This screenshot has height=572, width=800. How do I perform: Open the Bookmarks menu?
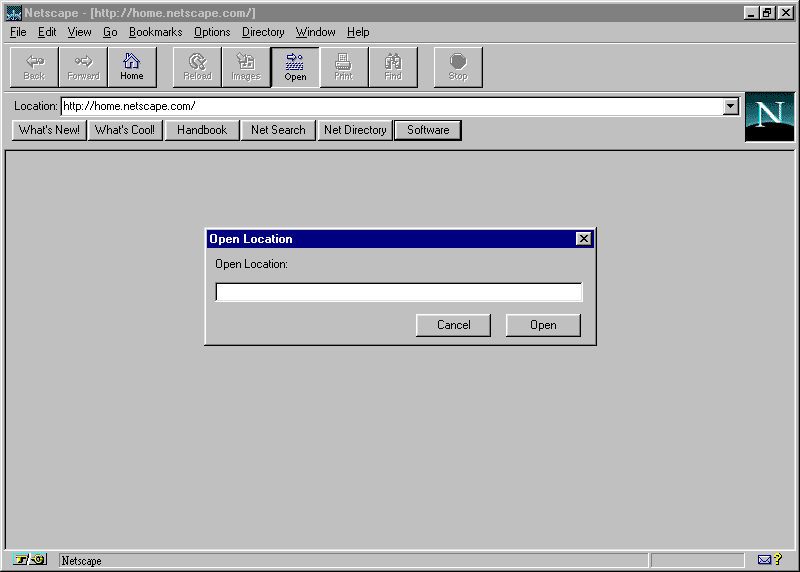click(156, 32)
